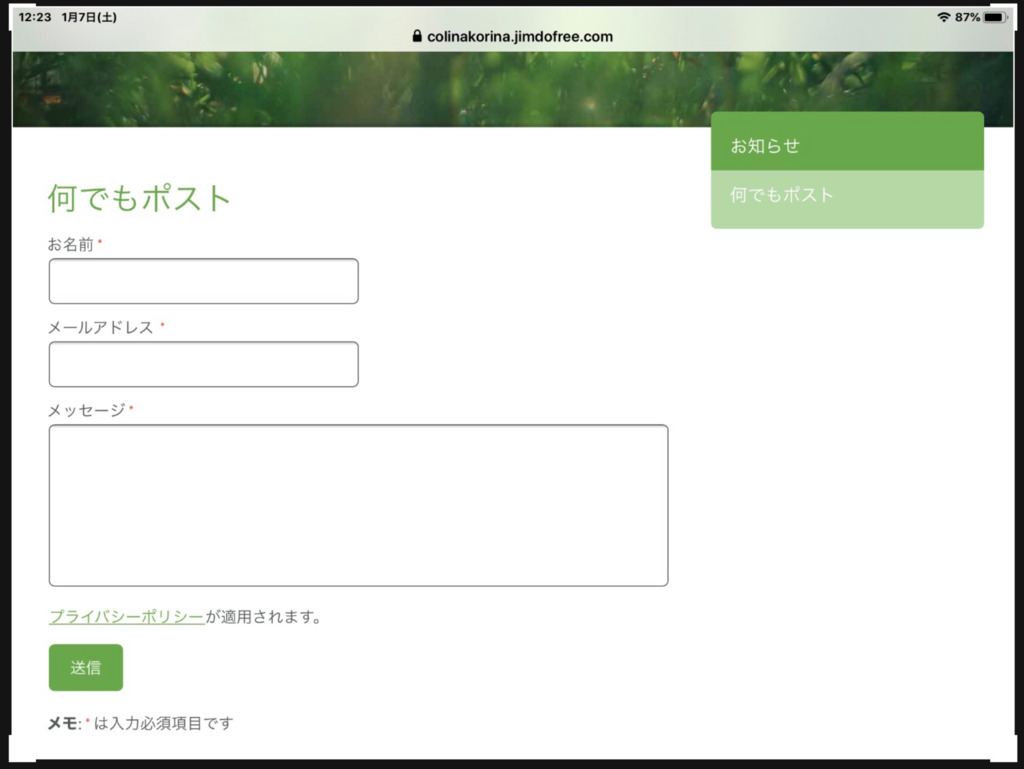Focus the お名前 input field
This screenshot has width=1024, height=769.
(203, 281)
